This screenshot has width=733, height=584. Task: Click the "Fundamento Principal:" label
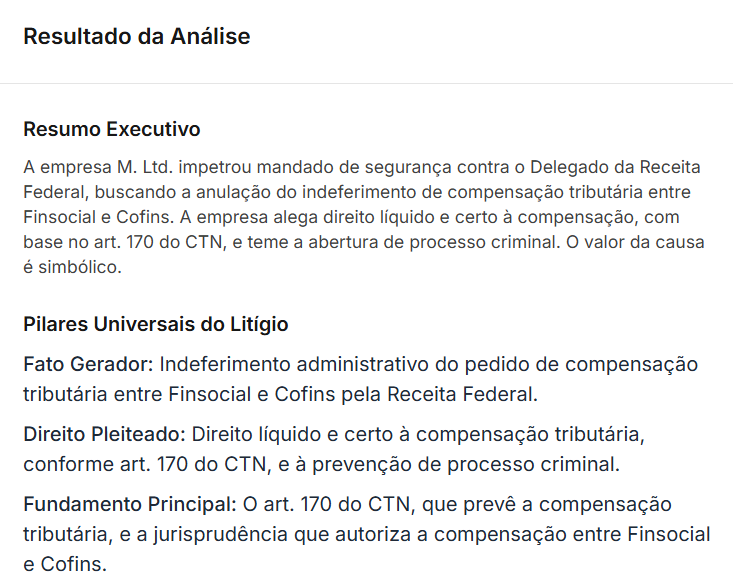(x=129, y=503)
